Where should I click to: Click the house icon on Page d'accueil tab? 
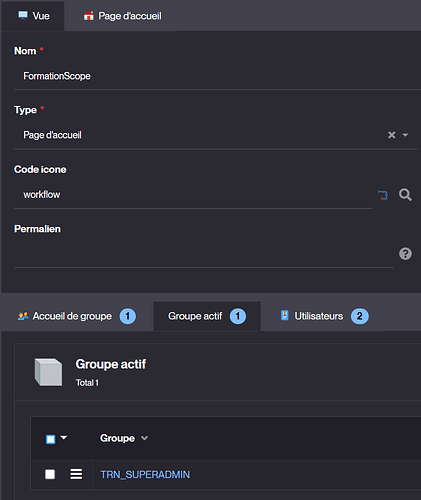point(89,16)
